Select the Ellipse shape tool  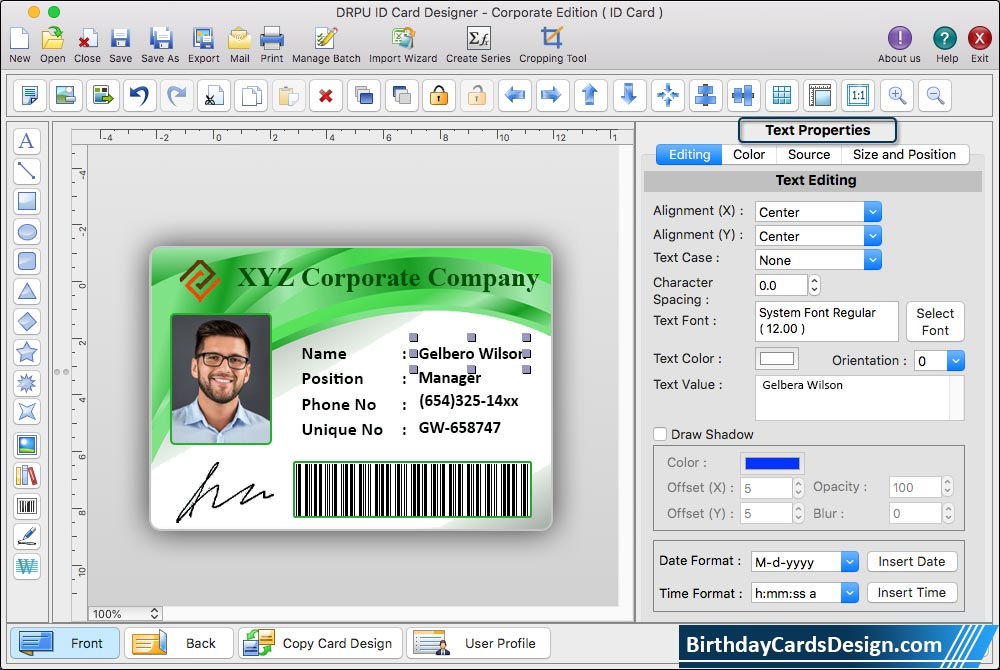point(27,231)
